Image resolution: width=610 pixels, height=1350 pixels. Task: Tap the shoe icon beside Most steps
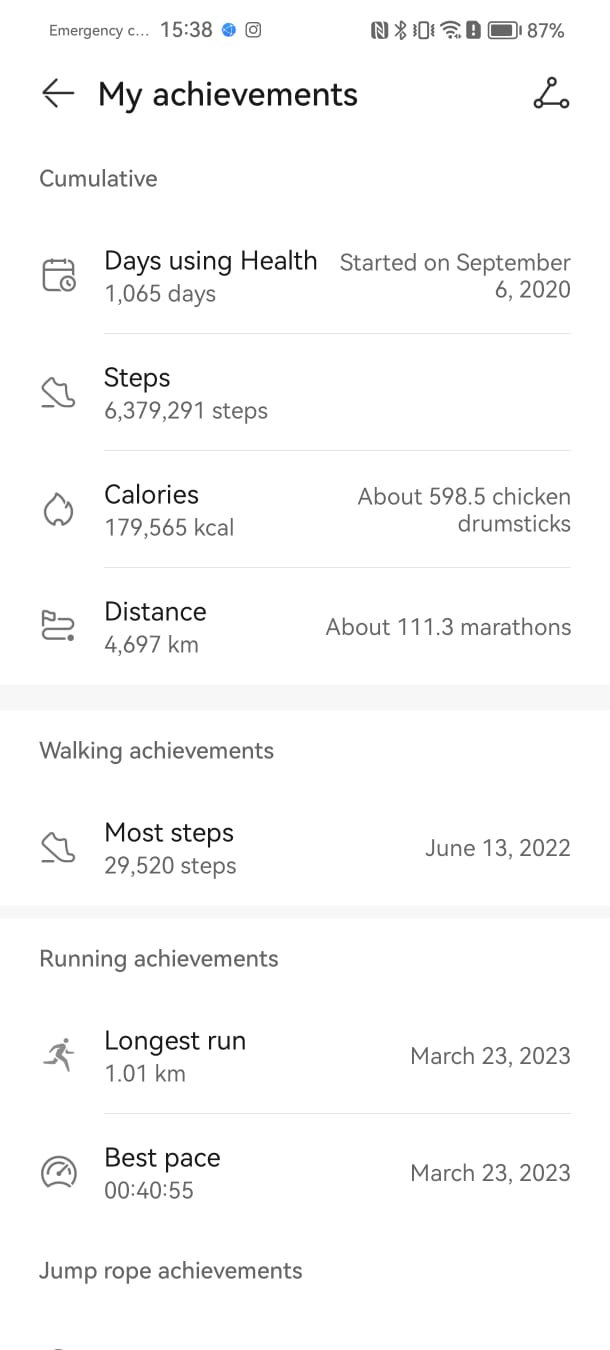click(58, 848)
